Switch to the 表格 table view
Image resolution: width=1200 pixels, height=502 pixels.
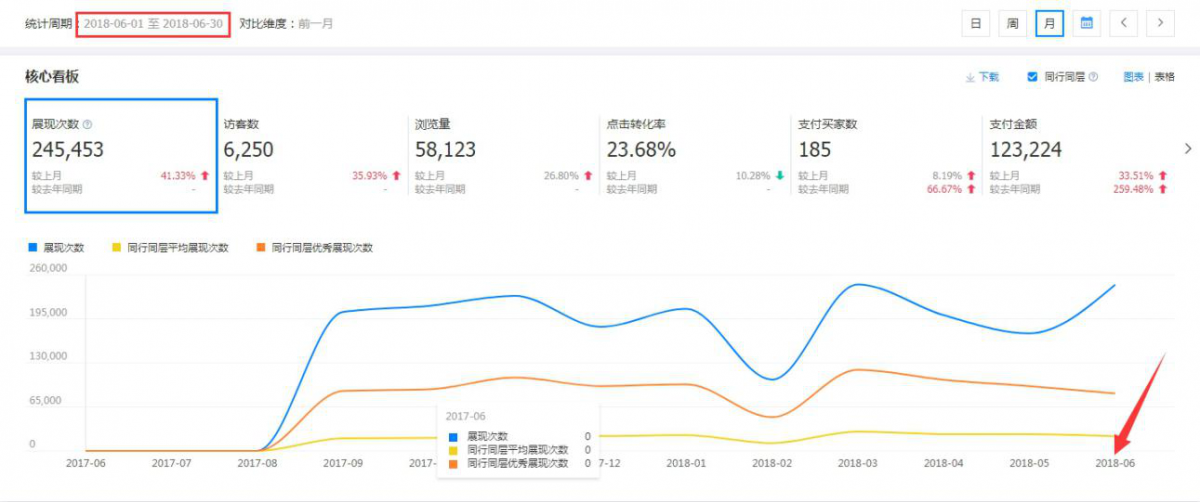pos(1165,77)
